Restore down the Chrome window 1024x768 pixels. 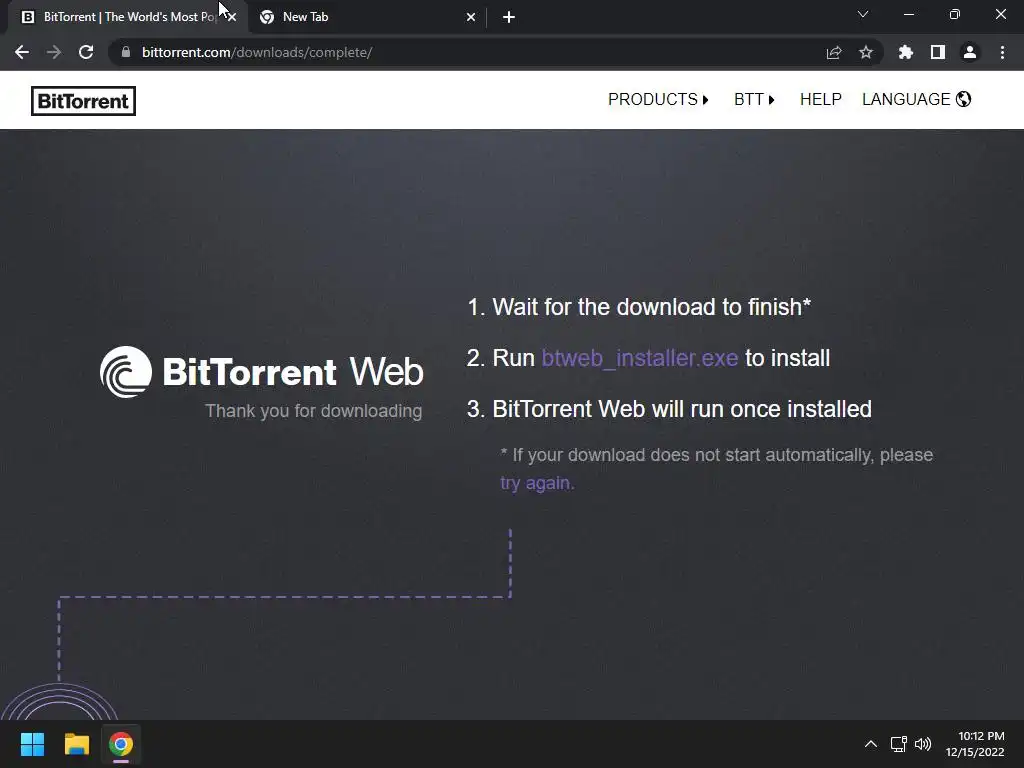tap(955, 14)
